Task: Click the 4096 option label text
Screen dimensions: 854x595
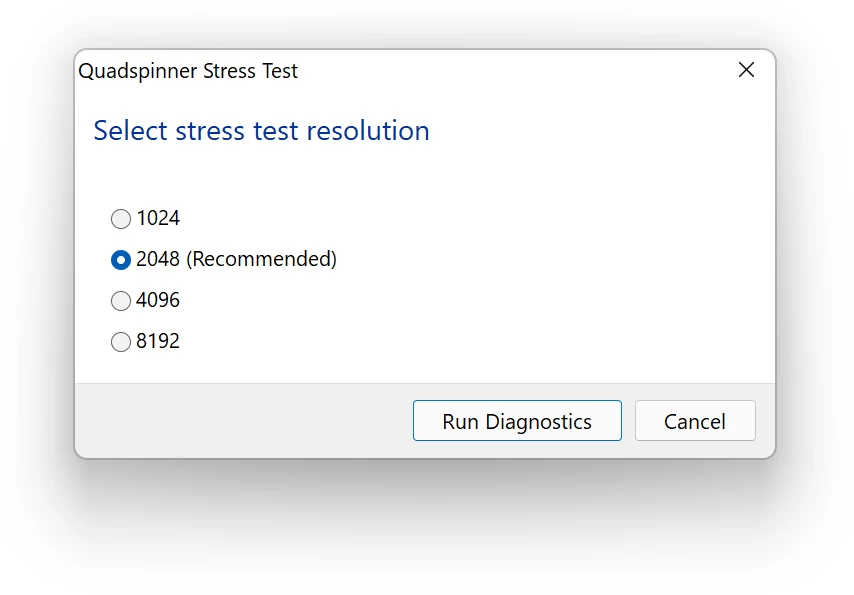Action: (158, 300)
